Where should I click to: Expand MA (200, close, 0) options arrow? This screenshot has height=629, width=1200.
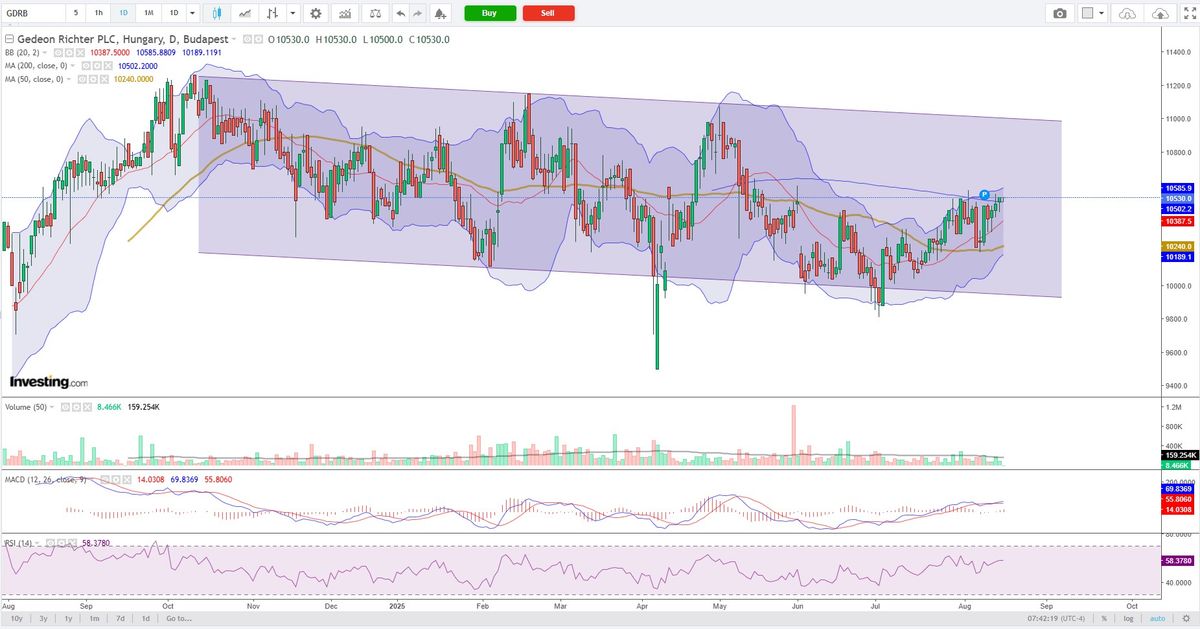(73, 66)
